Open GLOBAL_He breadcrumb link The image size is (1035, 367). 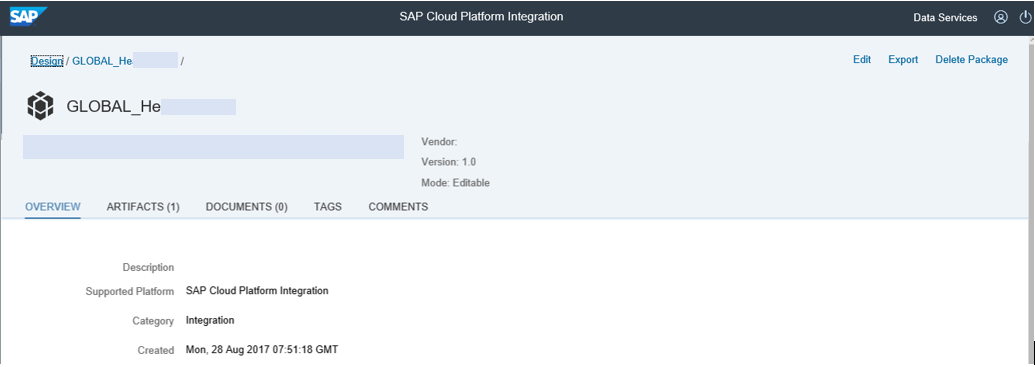coord(103,61)
